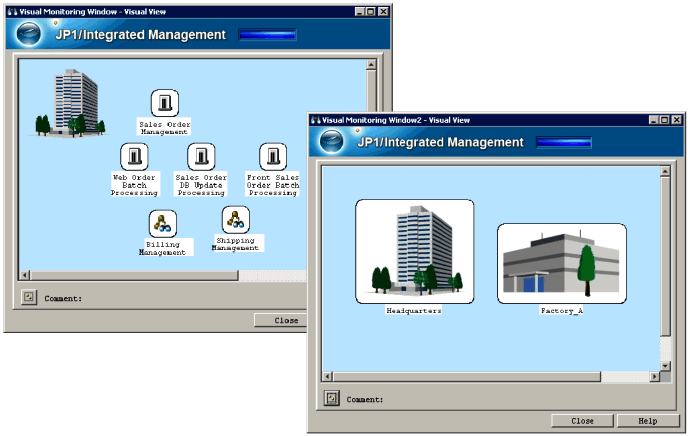Click the blue progress bar in Visual Monitoring Window2 header

click(x=564, y=142)
